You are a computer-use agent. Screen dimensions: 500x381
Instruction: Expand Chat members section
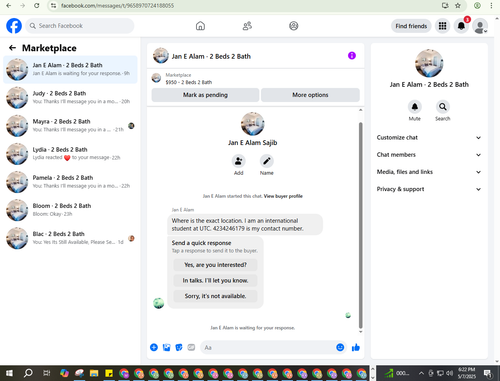pos(429,155)
